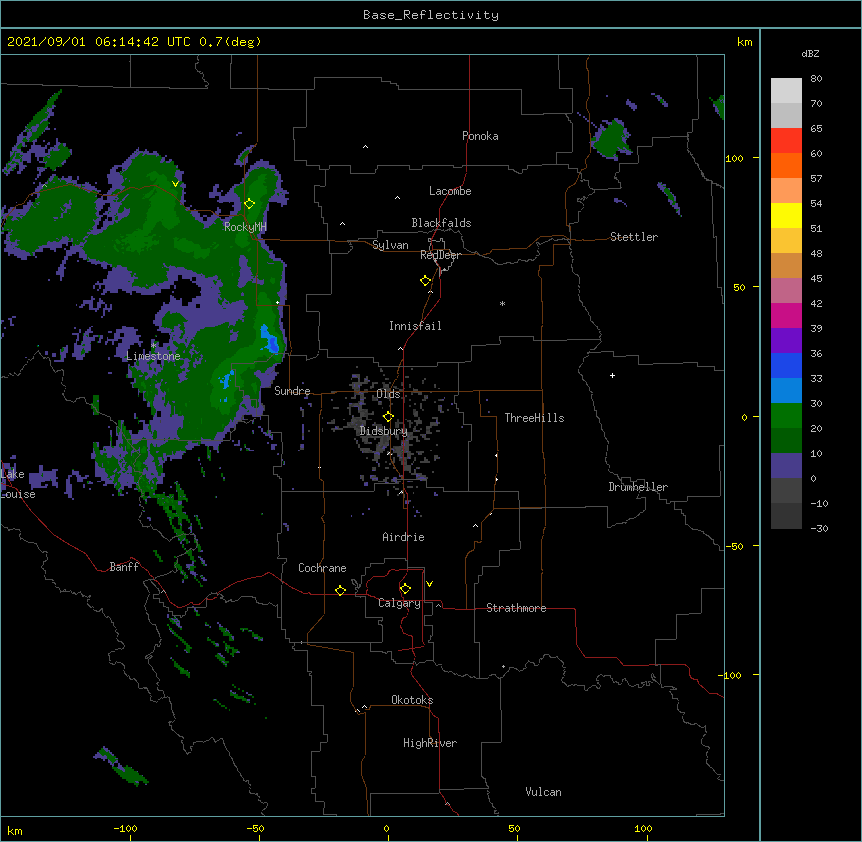The image size is (862, 842).
Task: Click the ThreeHills town label
Action: (534, 418)
